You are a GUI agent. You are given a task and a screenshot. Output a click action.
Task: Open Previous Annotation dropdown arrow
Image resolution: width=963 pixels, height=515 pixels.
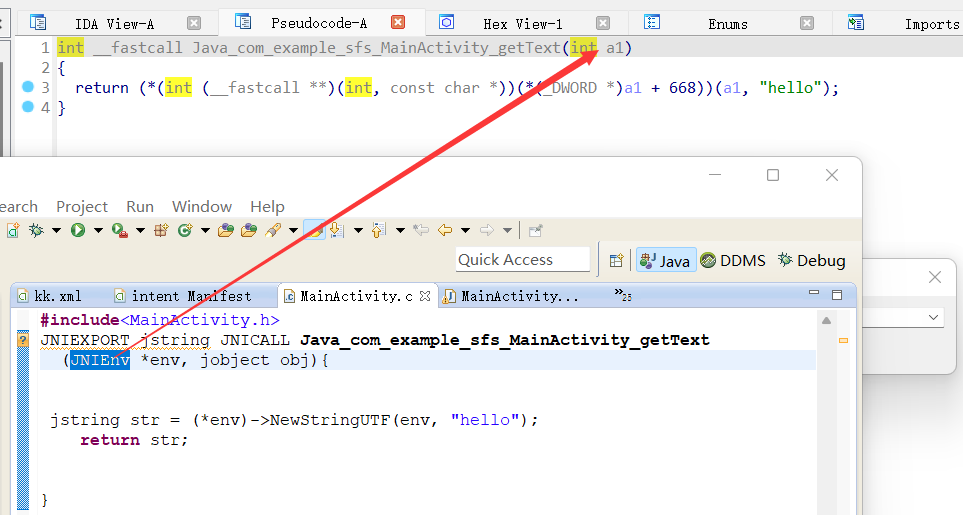(400, 231)
